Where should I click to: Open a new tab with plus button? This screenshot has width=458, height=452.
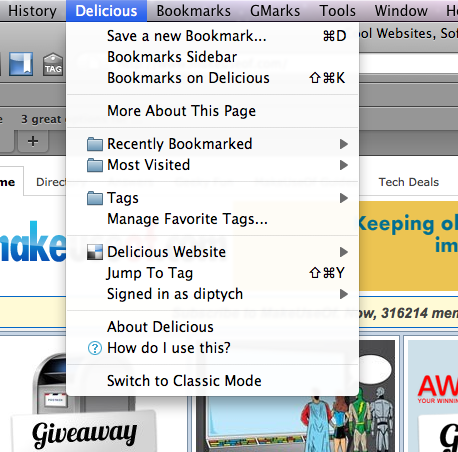[33, 141]
